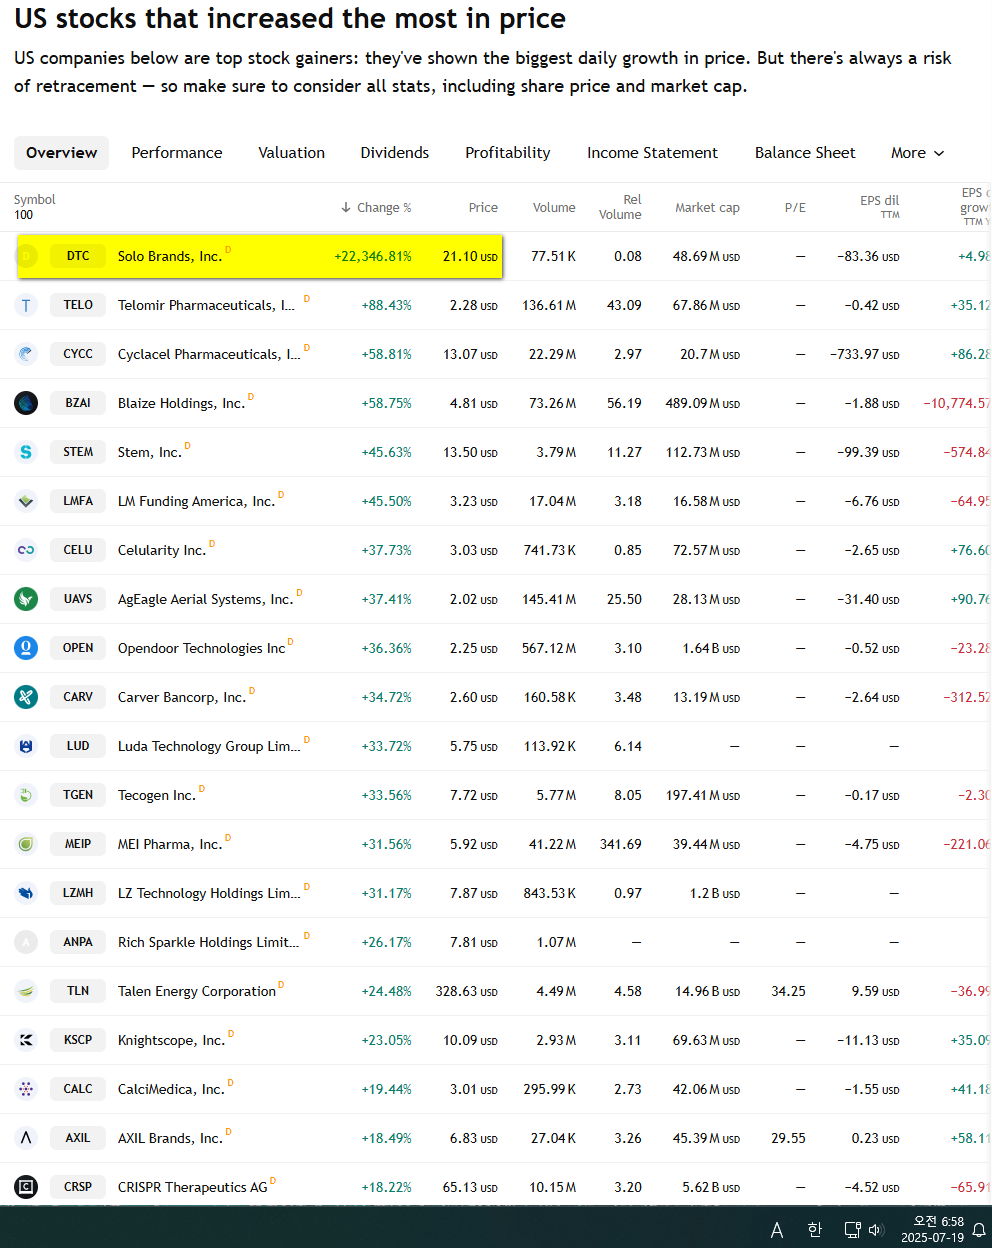Click the taskbar input mode A indicator
Image resolution: width=992 pixels, height=1248 pixels.
(777, 1230)
